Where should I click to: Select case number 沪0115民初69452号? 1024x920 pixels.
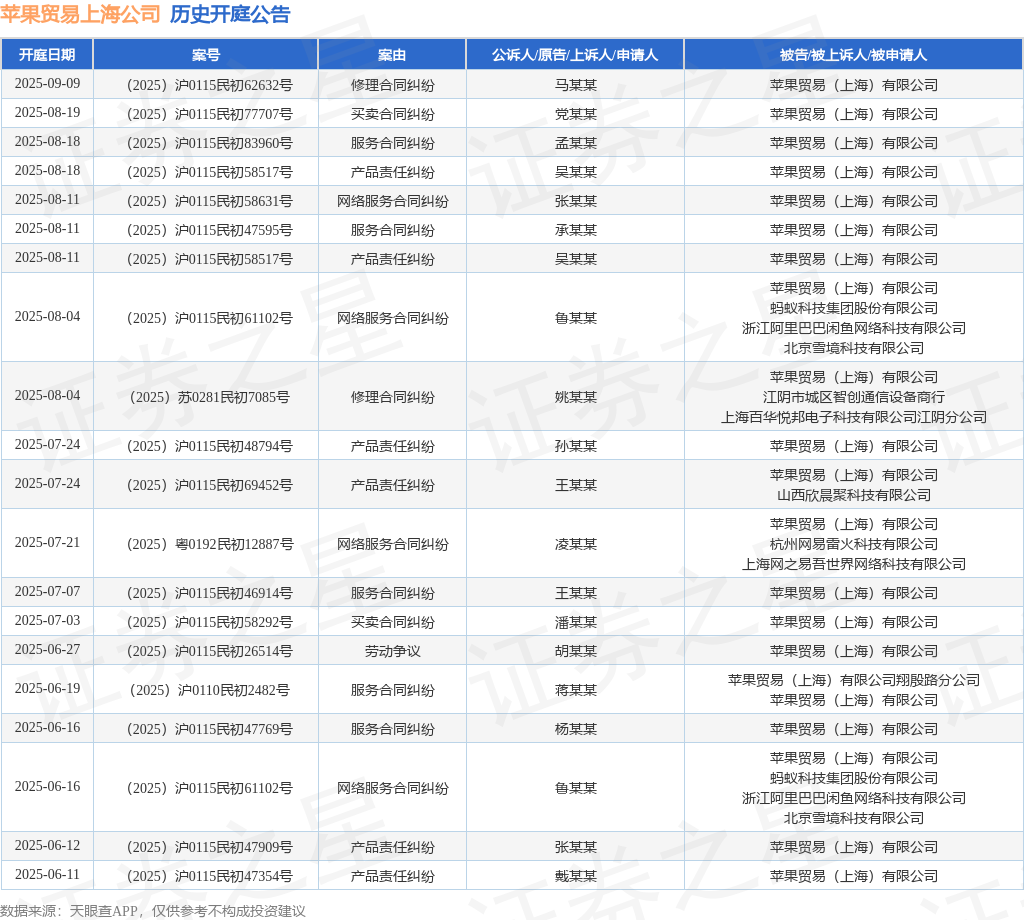tap(209, 485)
